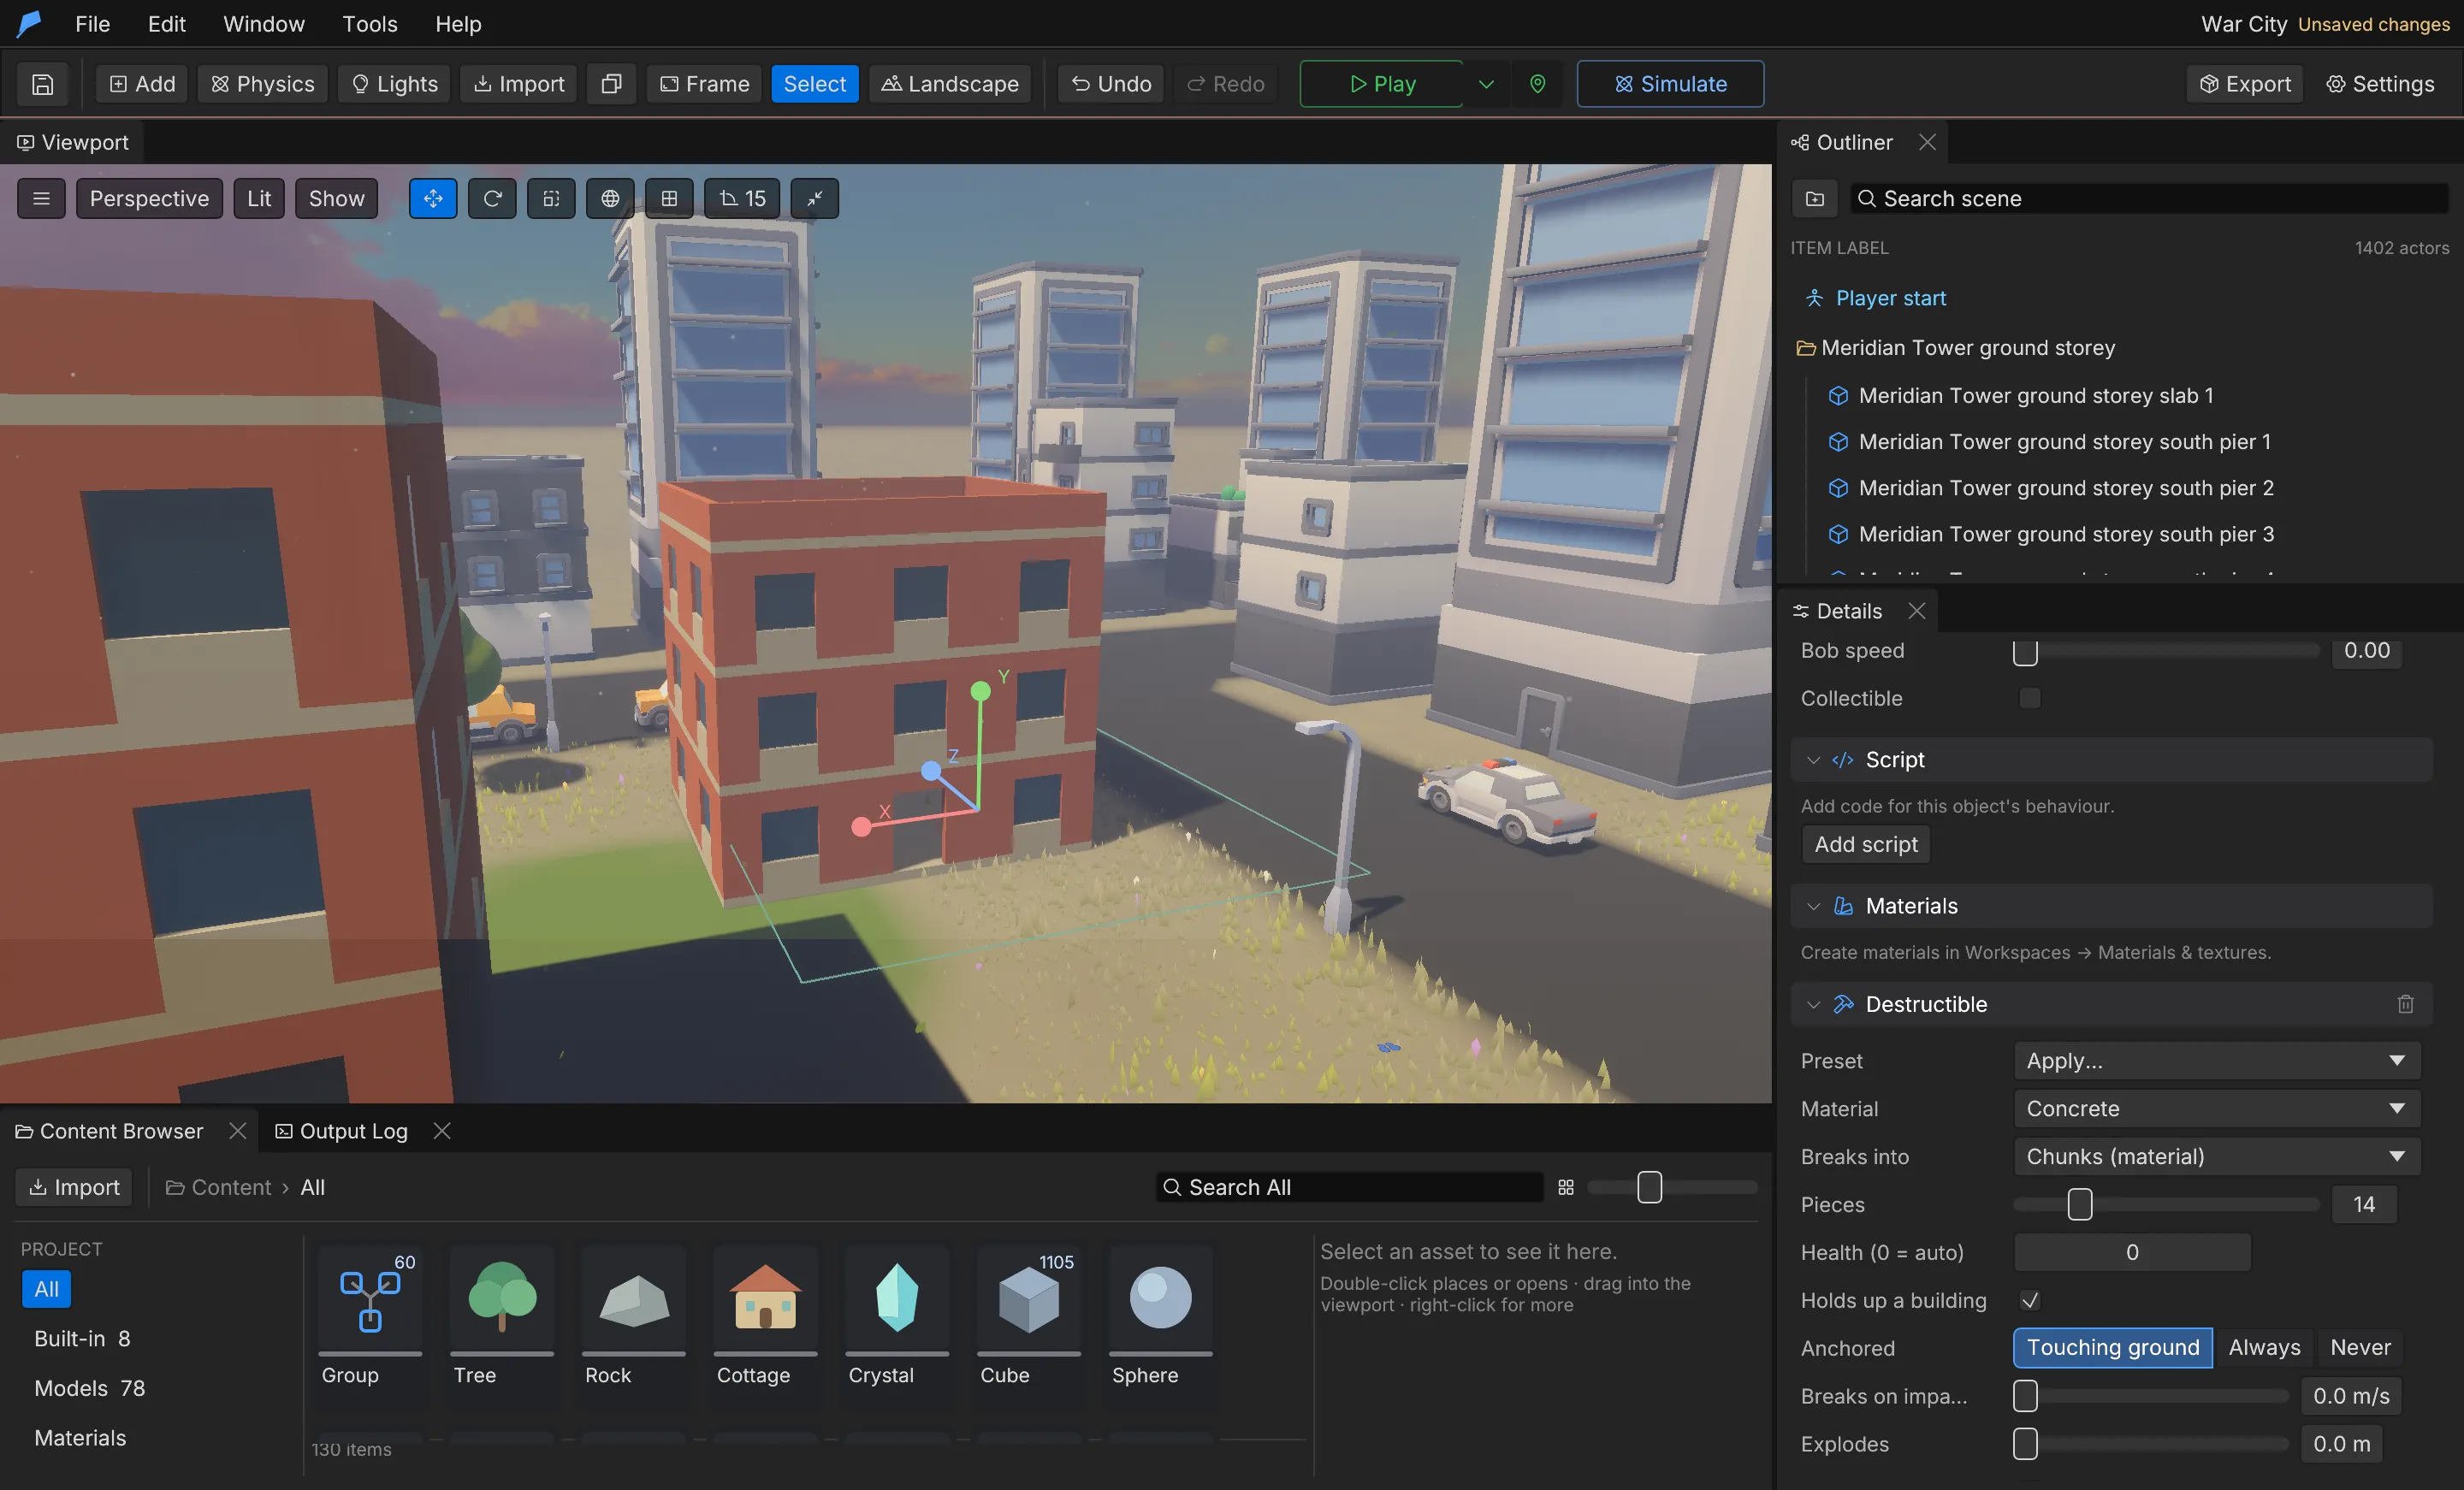Set Anchored to Always

[x=2264, y=1347]
